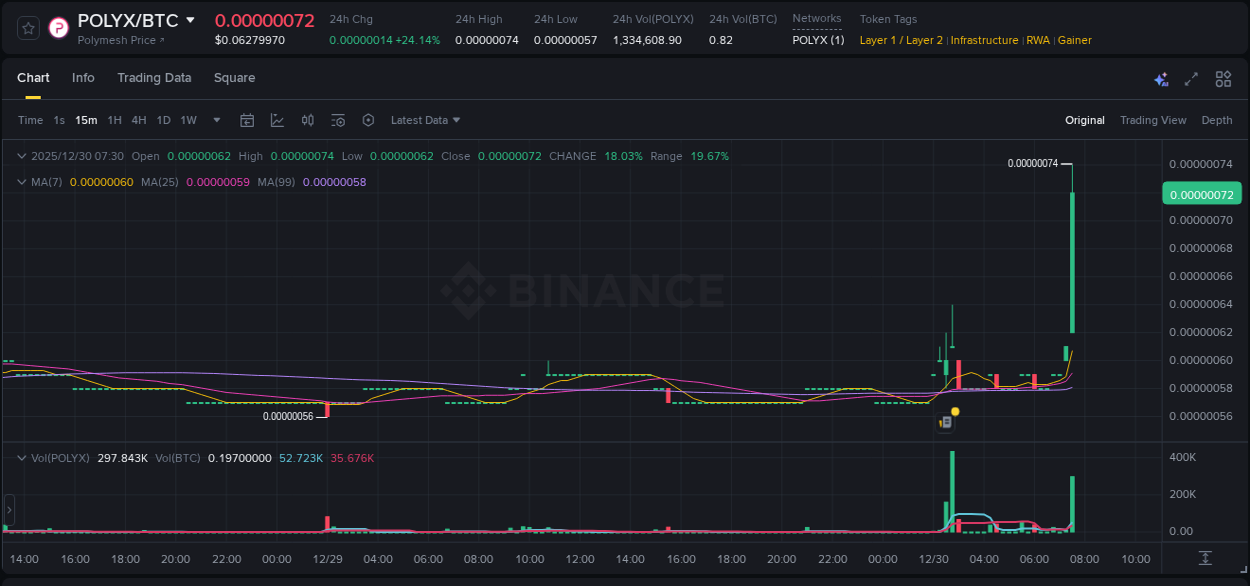
Task: Reset the price axis auto-scale button
Action: (x=1205, y=558)
